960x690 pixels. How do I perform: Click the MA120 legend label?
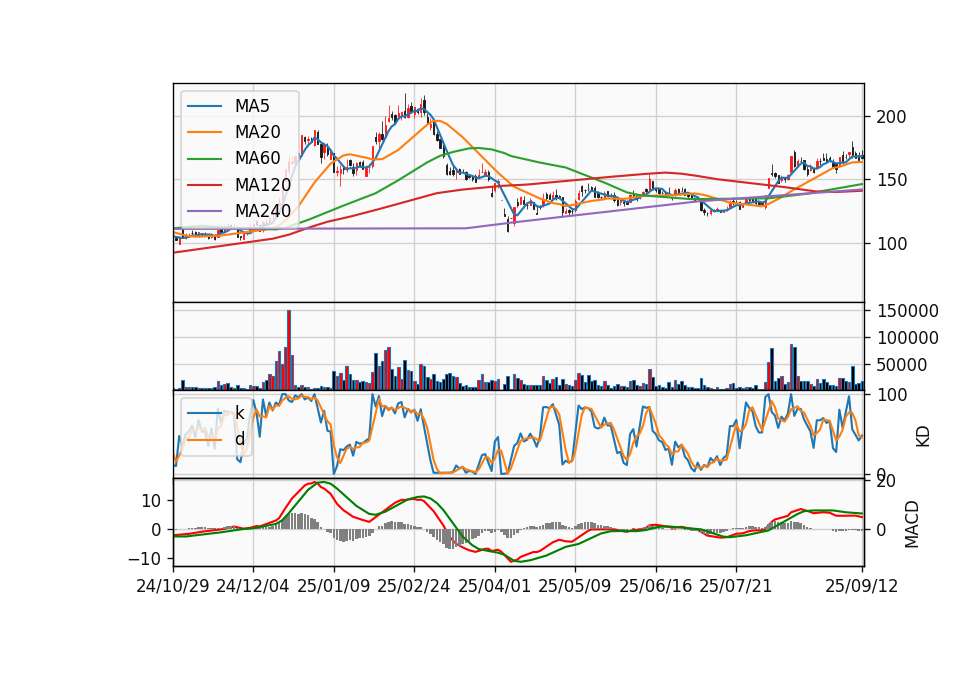pyautogui.click(x=263, y=185)
